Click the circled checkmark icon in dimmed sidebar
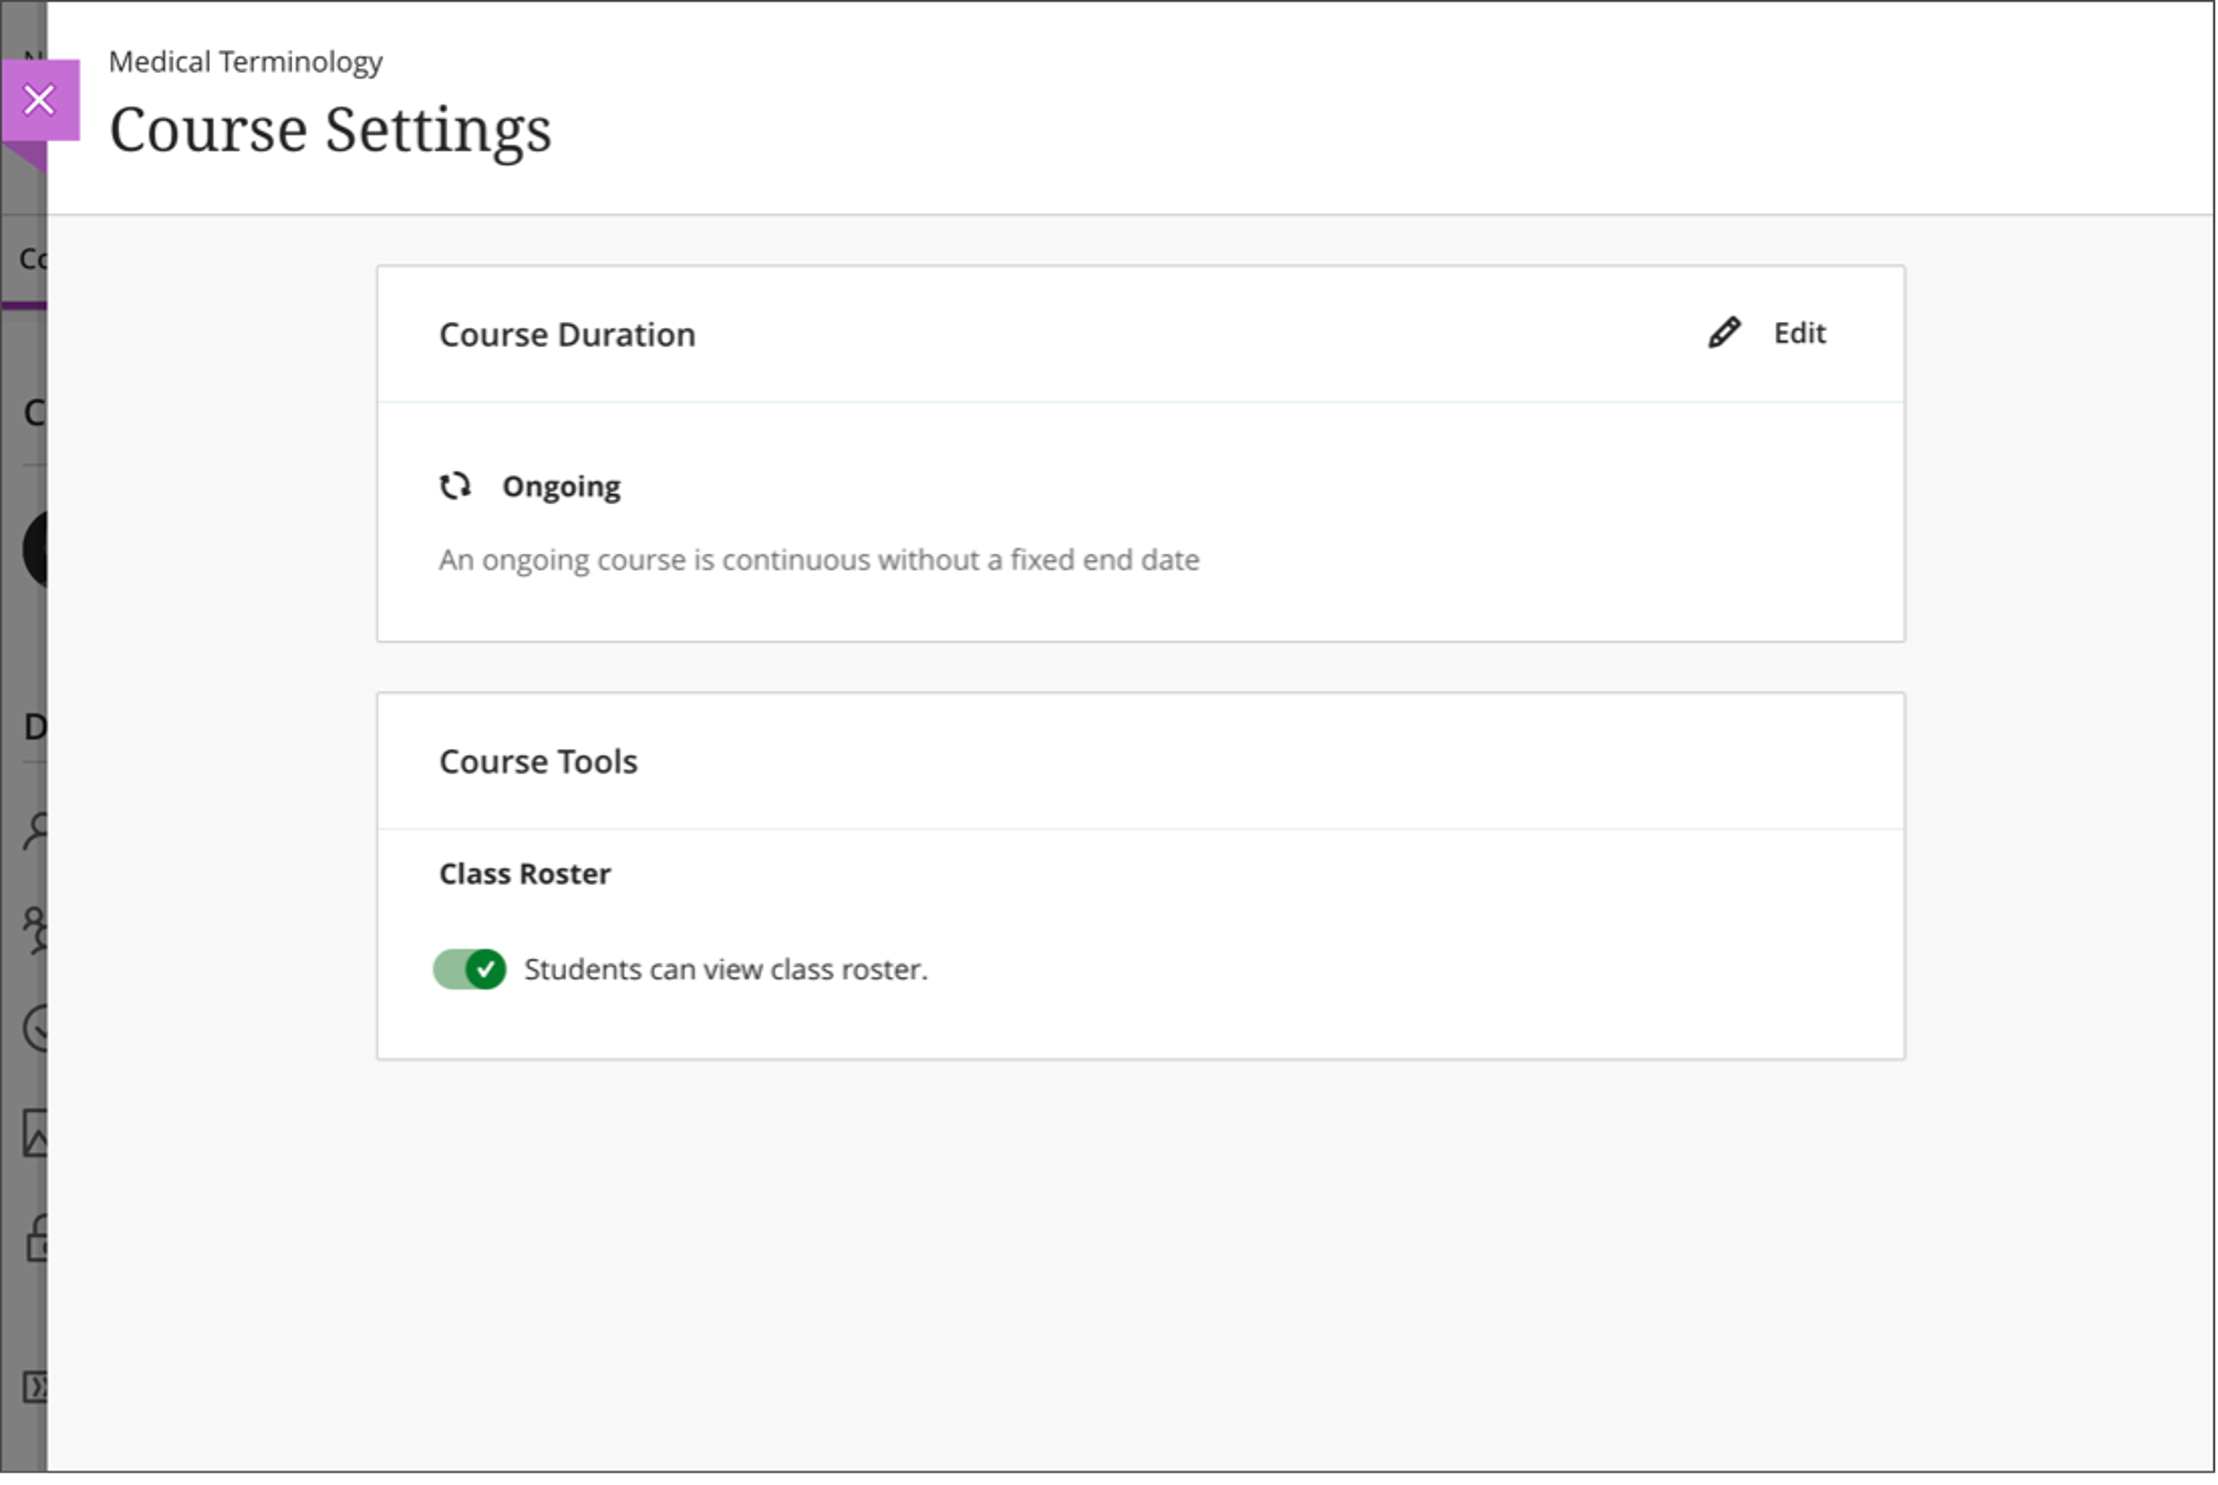Viewport: 2218px width, 1485px height. pyautogui.click(x=36, y=1028)
